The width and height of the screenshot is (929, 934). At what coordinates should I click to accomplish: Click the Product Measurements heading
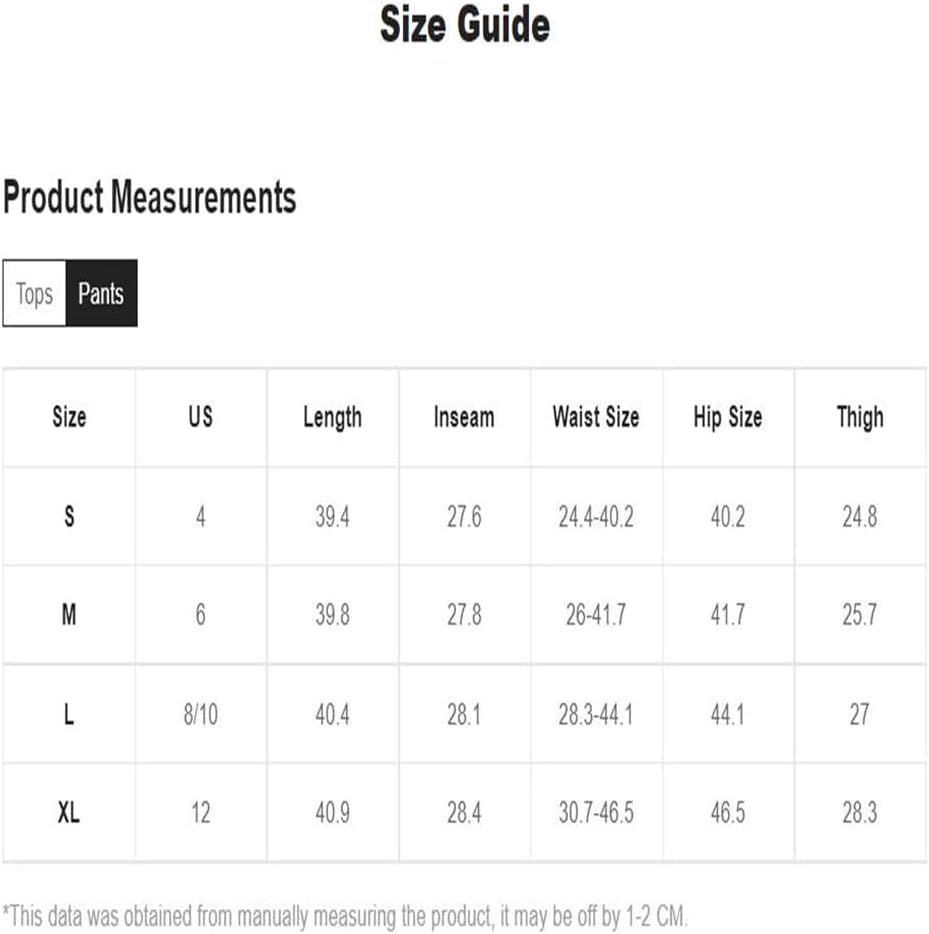pos(149,197)
